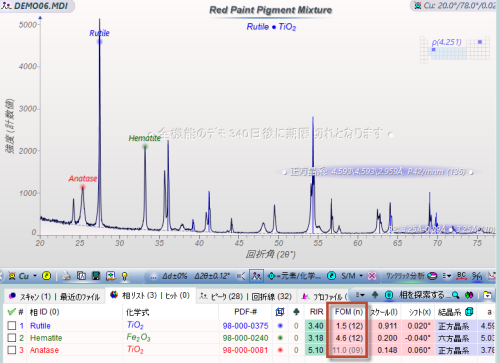The width and height of the screenshot is (500, 363).
Task: Click the red color dot for Anatase
Action: coord(280,350)
